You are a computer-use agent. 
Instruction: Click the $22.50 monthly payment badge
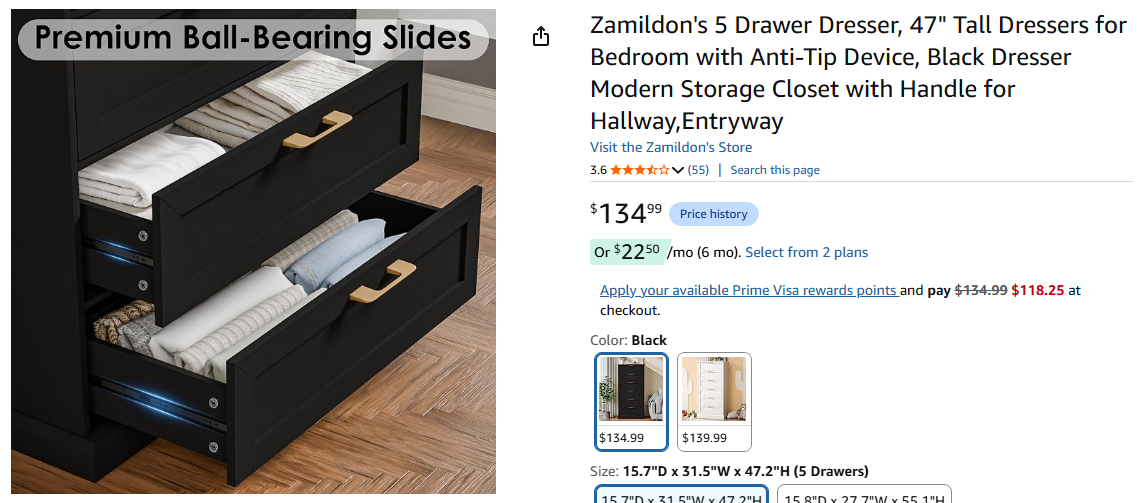[627, 252]
